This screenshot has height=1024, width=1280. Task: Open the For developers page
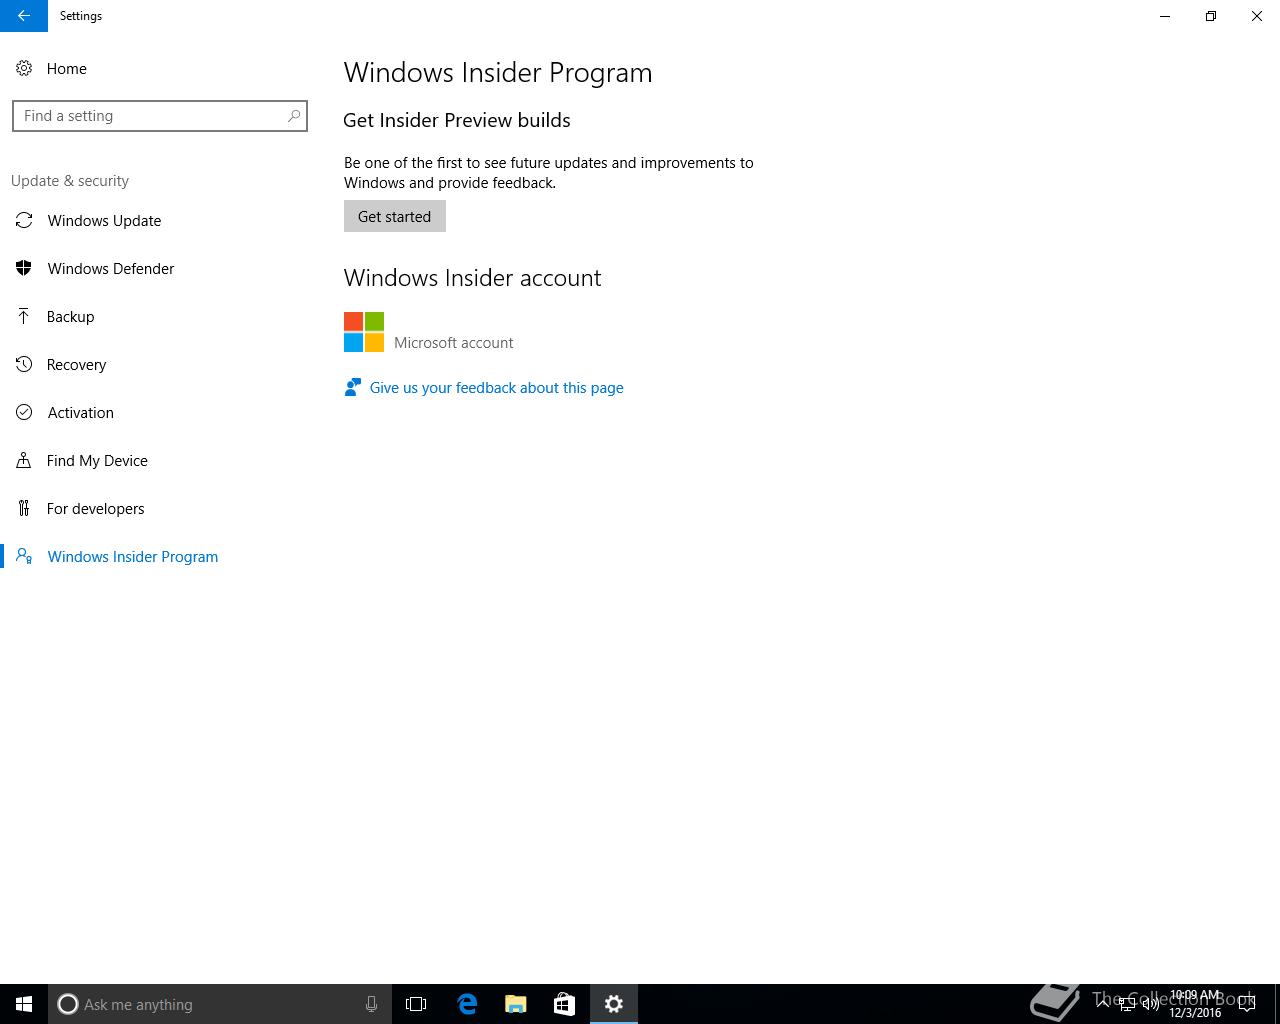[95, 508]
